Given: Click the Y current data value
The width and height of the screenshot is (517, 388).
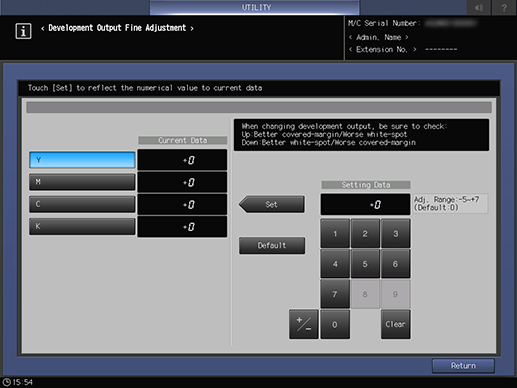Looking at the screenshot, I should point(182,160).
